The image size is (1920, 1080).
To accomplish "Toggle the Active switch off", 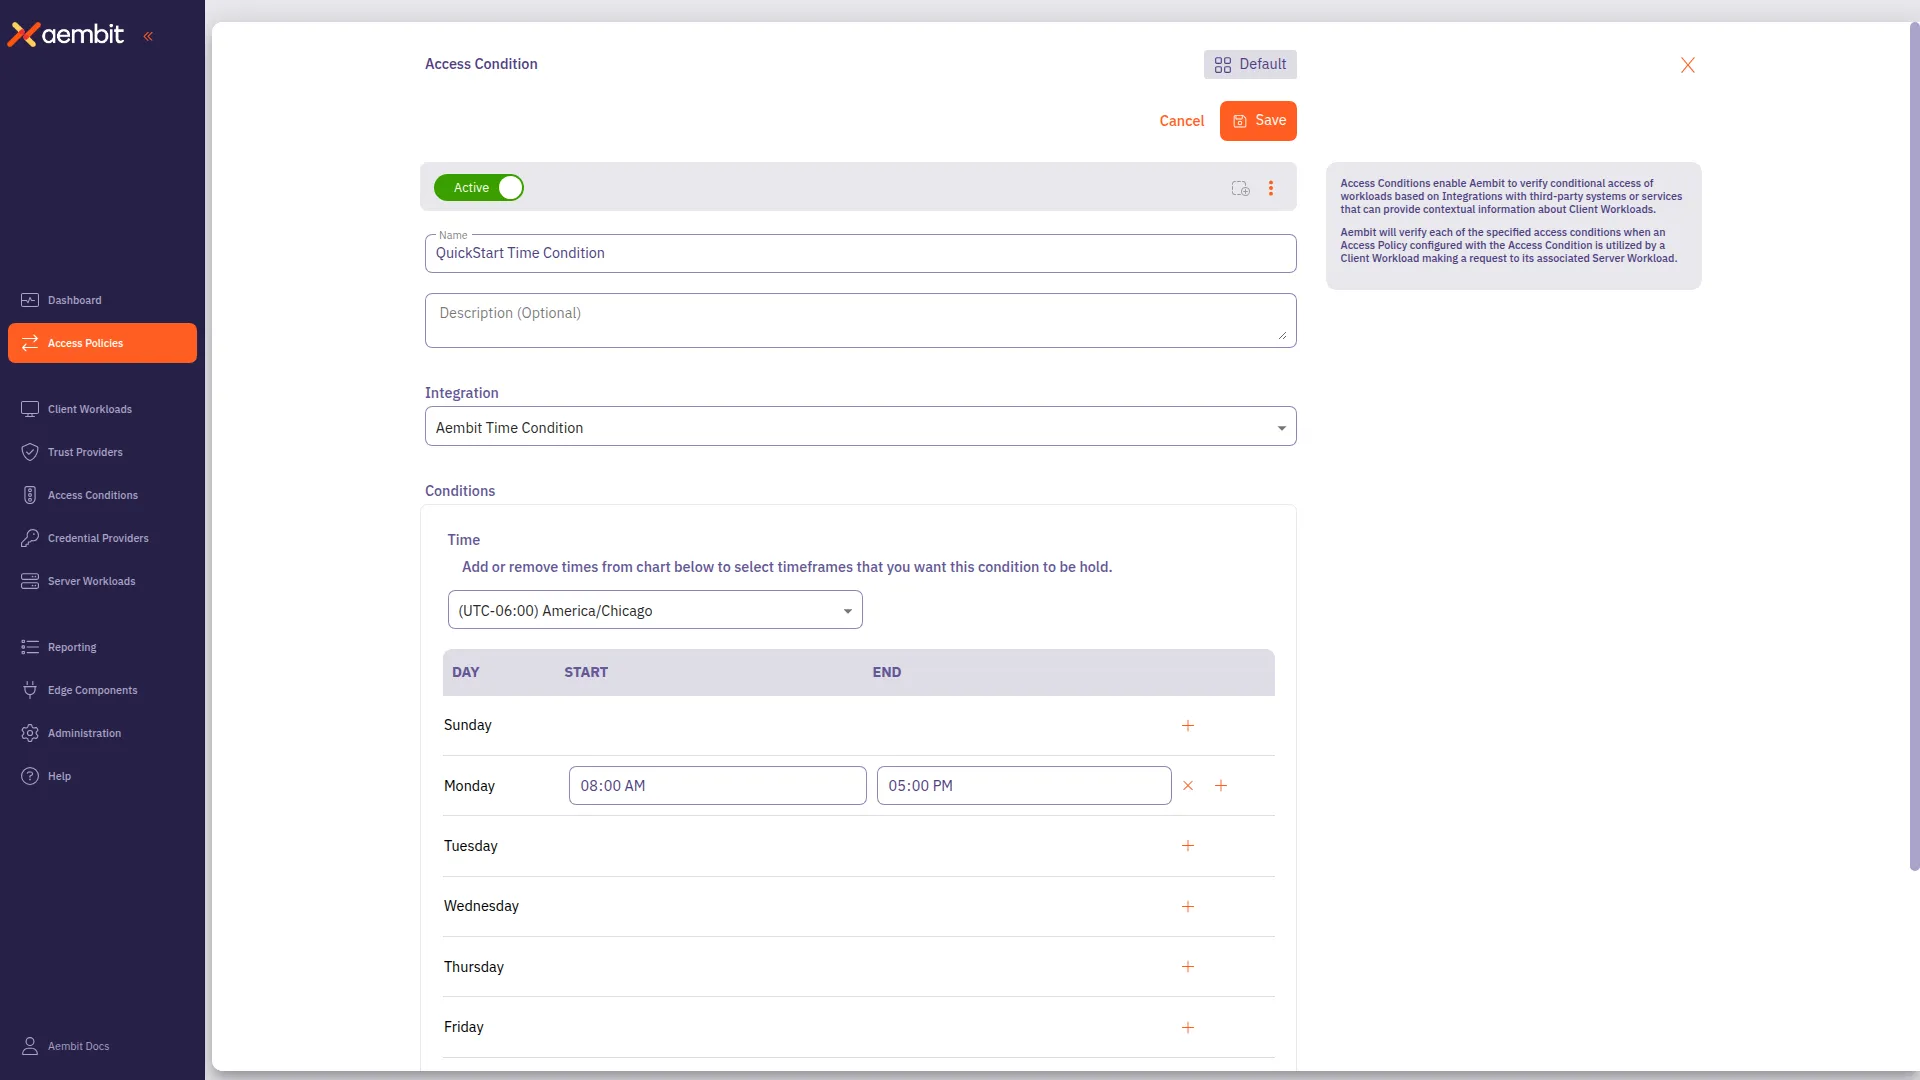I will (479, 188).
